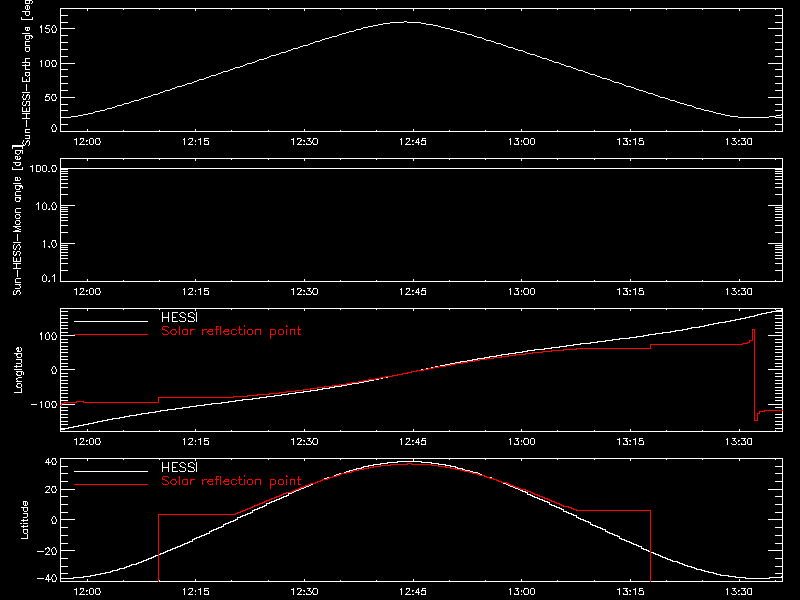Click 100.0 tick on Moon angle axis

click(43, 168)
